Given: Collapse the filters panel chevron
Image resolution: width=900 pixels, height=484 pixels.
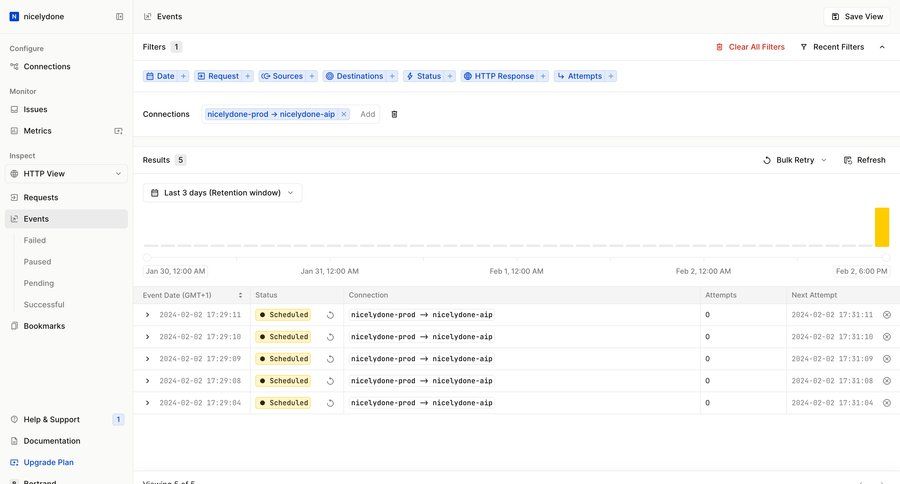Looking at the screenshot, I should click(882, 47).
